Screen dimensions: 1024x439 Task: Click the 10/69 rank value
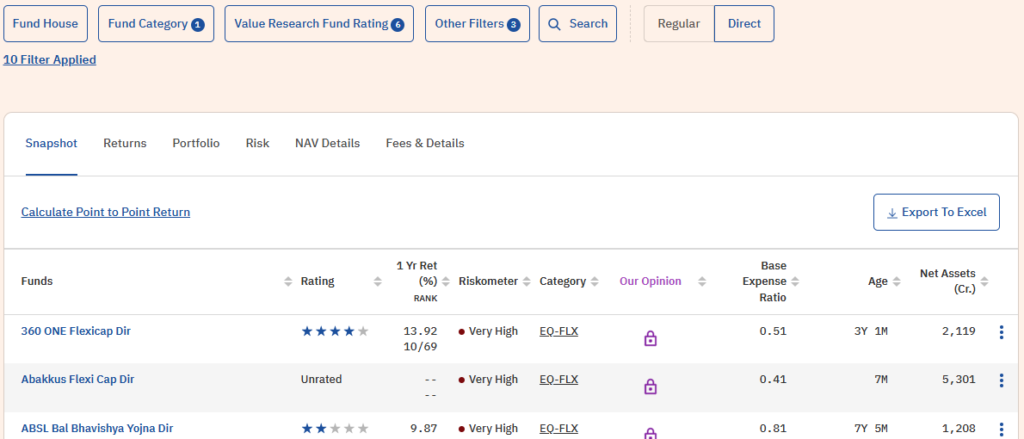coord(421,347)
